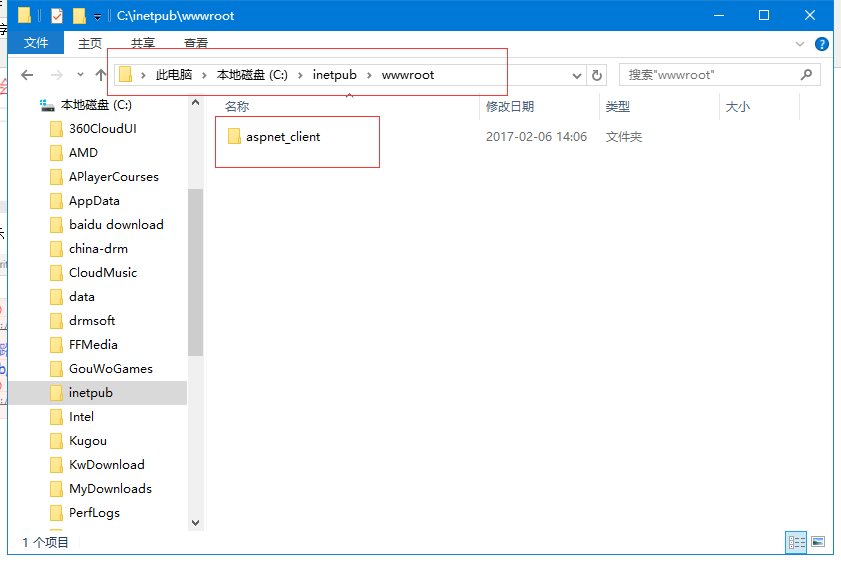Refresh the wwwroot folder view

point(596,76)
